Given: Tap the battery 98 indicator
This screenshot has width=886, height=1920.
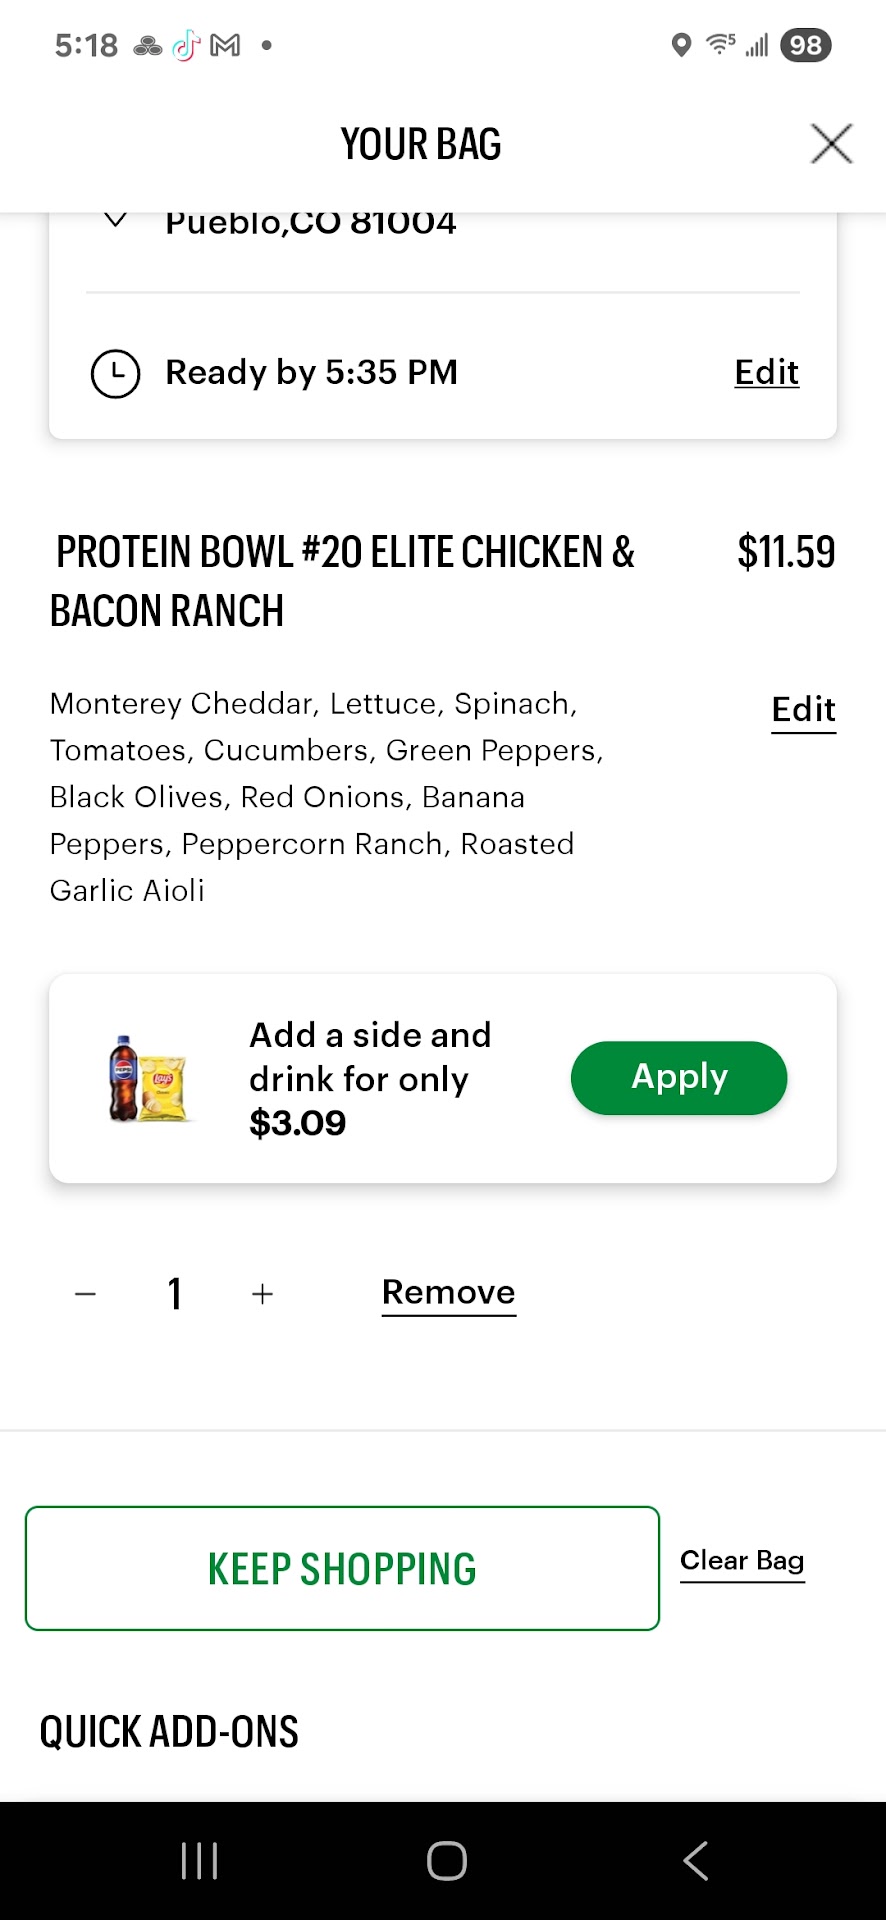Looking at the screenshot, I should [805, 45].
